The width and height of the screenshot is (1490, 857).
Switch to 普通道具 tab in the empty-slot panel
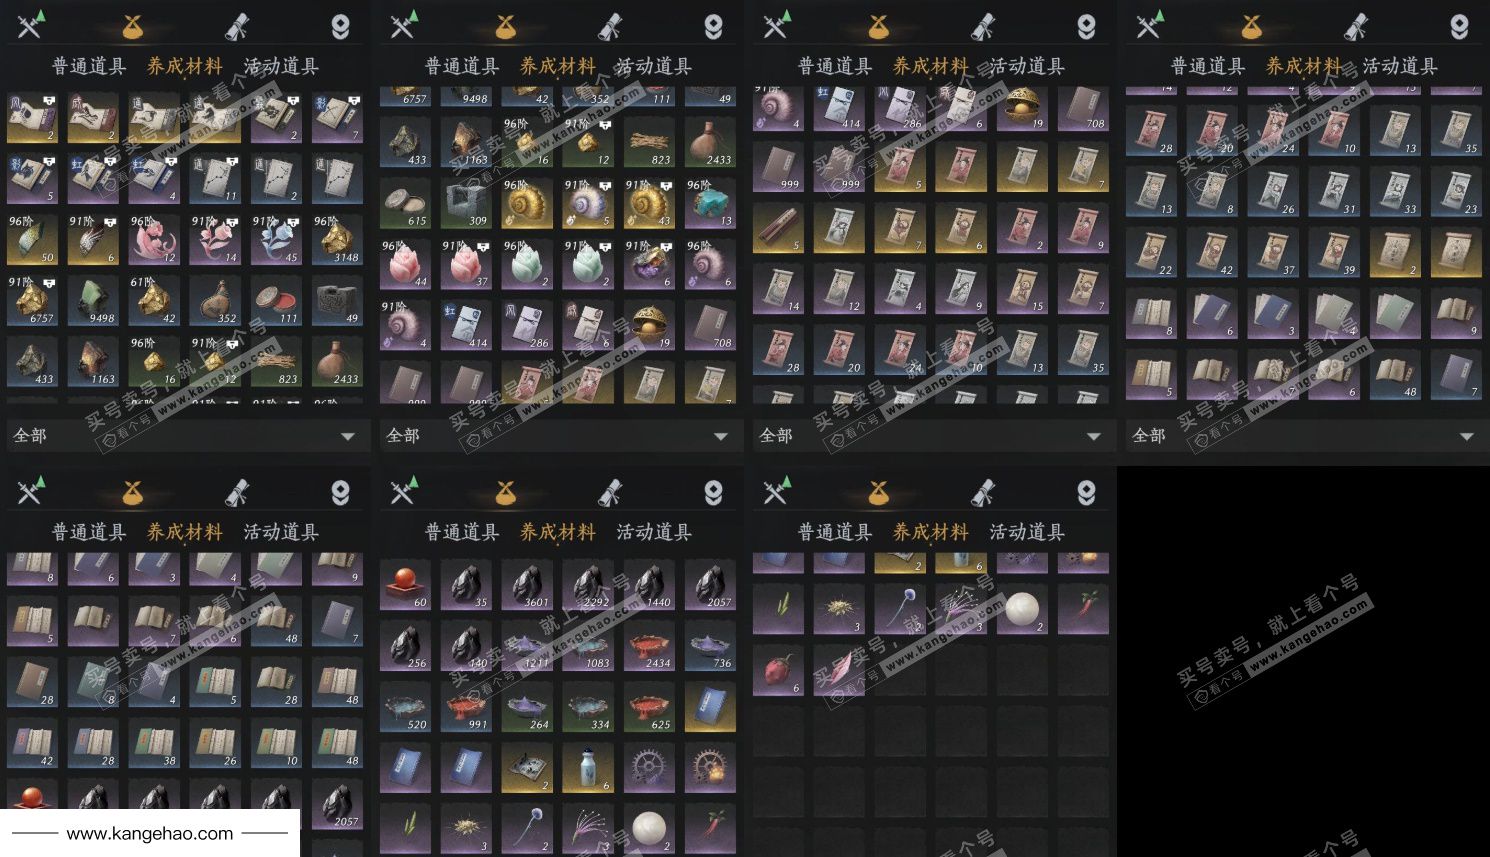(835, 532)
